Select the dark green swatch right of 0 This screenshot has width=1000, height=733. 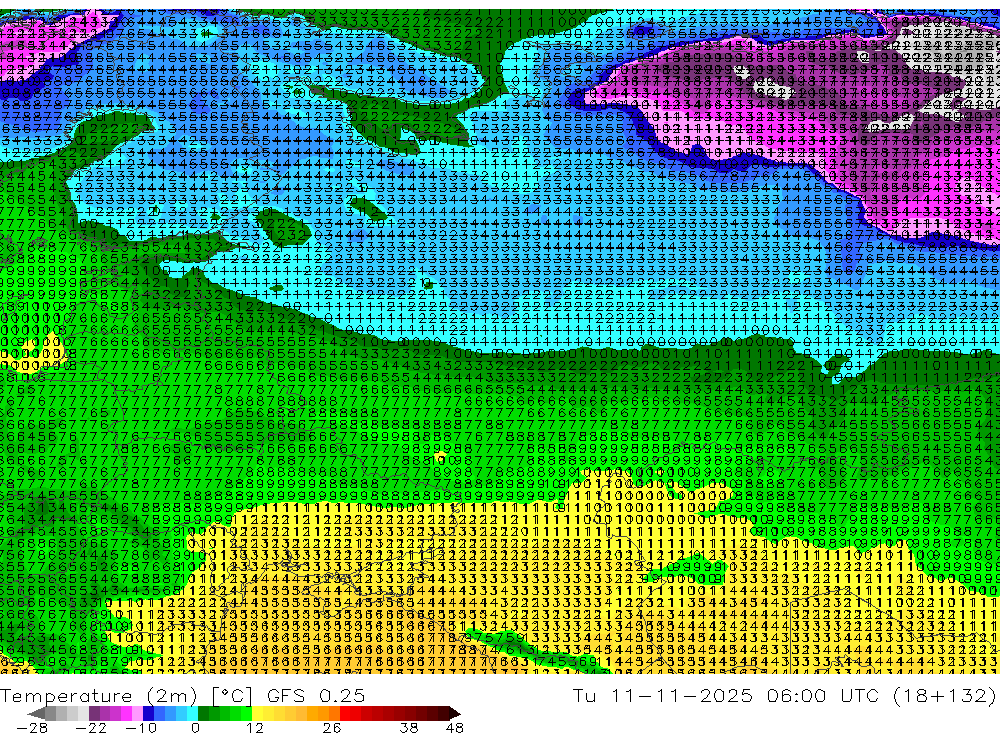[203, 713]
